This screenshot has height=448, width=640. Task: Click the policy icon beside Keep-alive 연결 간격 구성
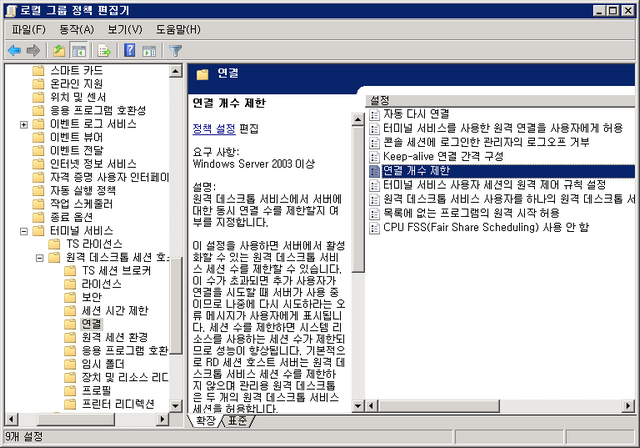[x=374, y=157]
